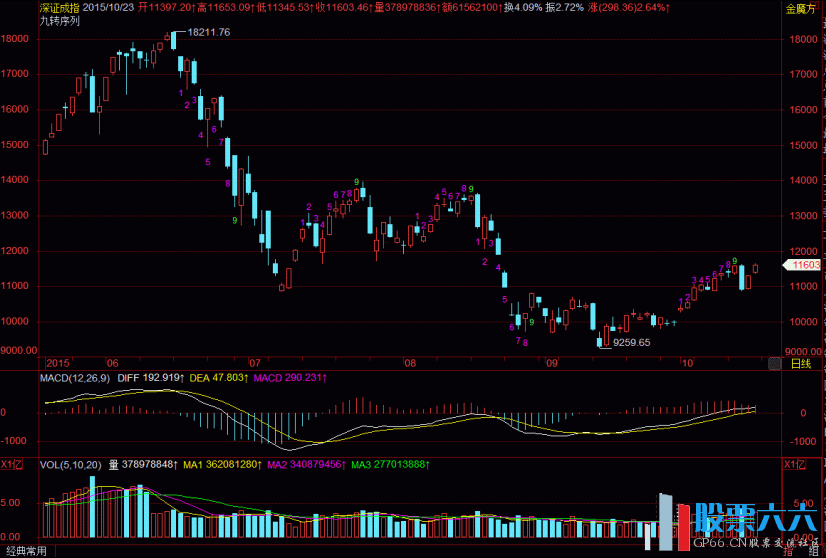Click the 2015 year label on time axis
Screen dimensions: 826x558
59,362
